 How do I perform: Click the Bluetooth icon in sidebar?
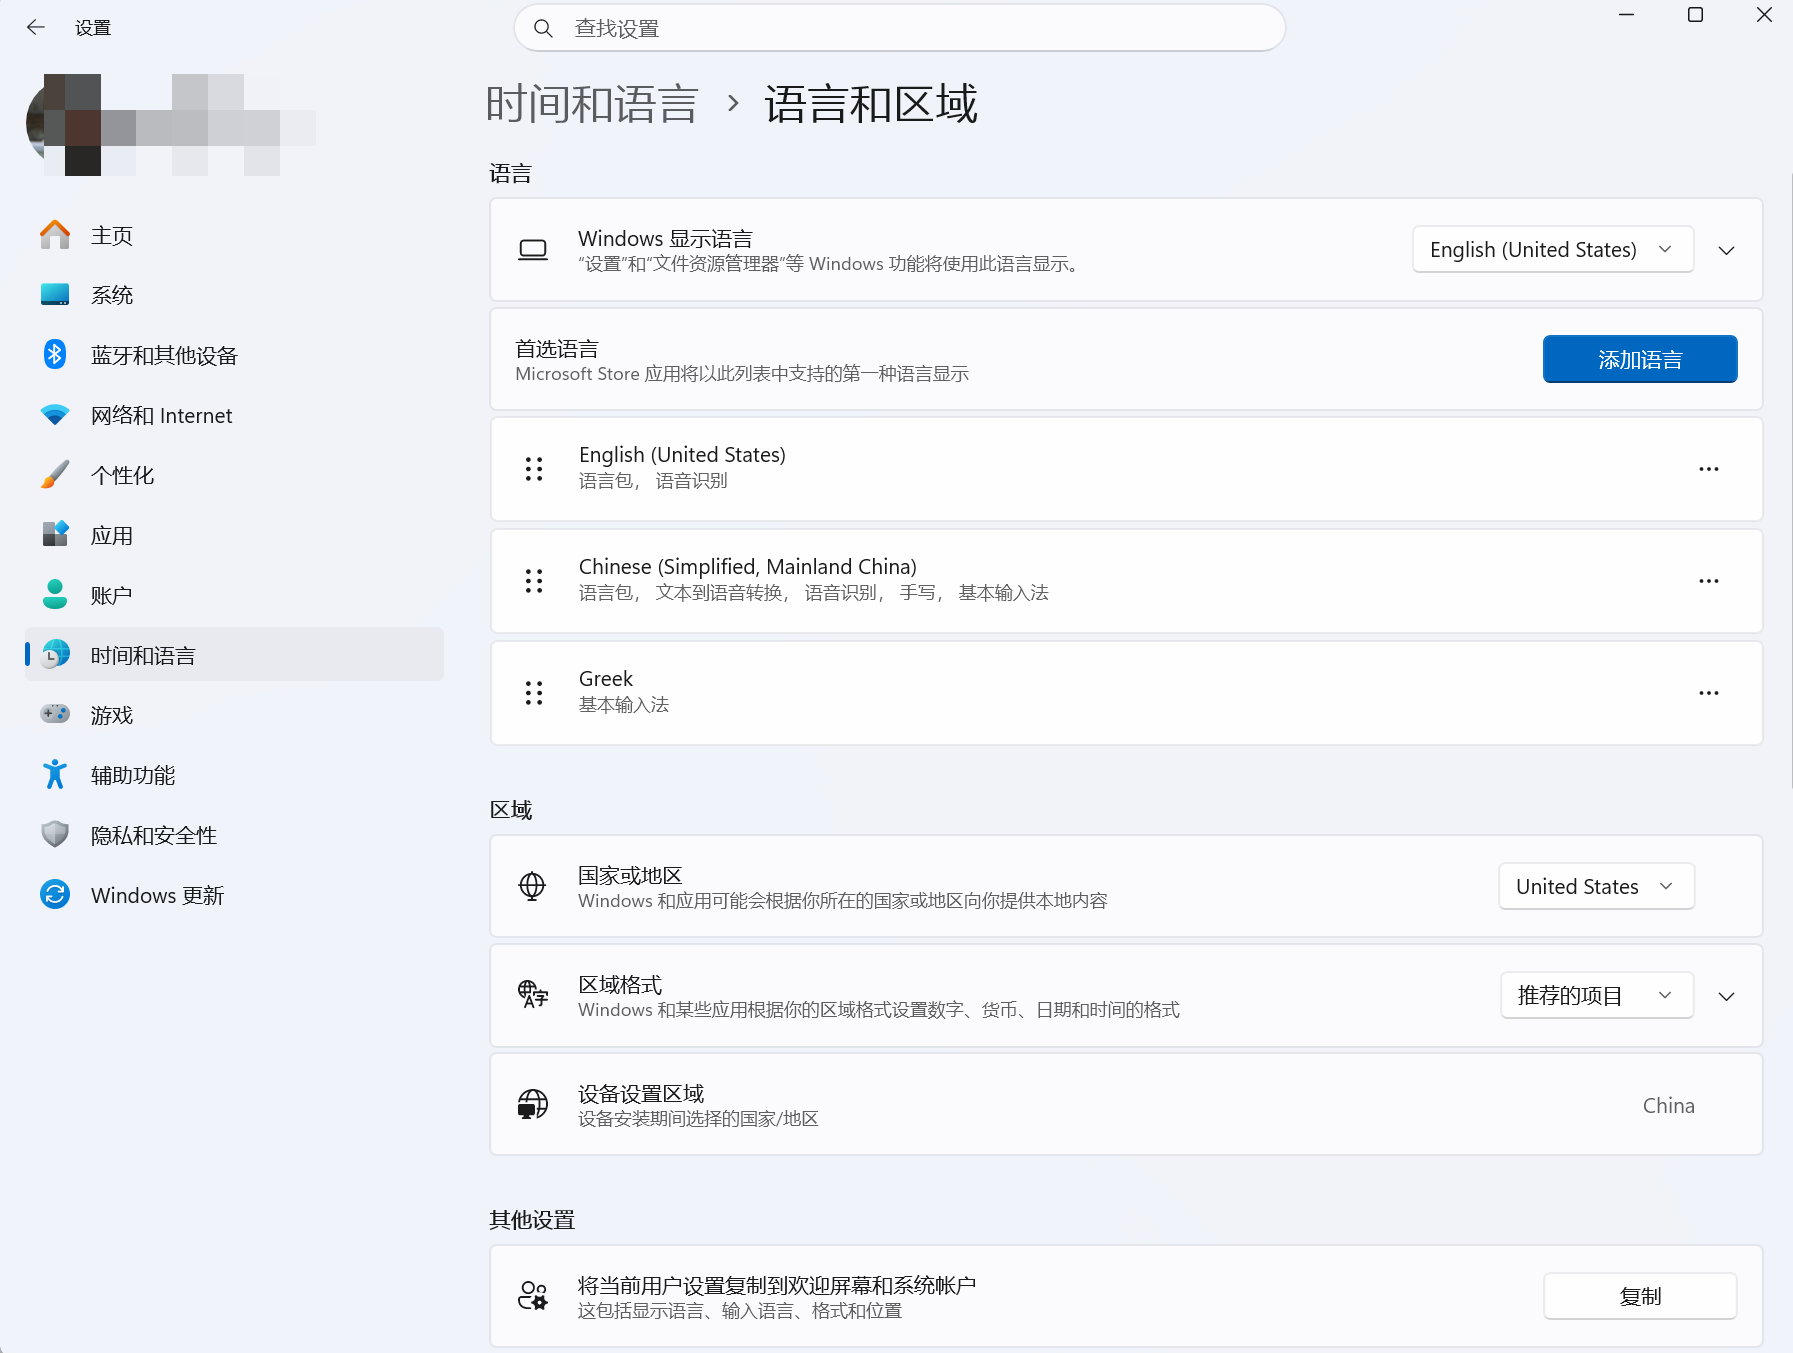[x=55, y=355]
